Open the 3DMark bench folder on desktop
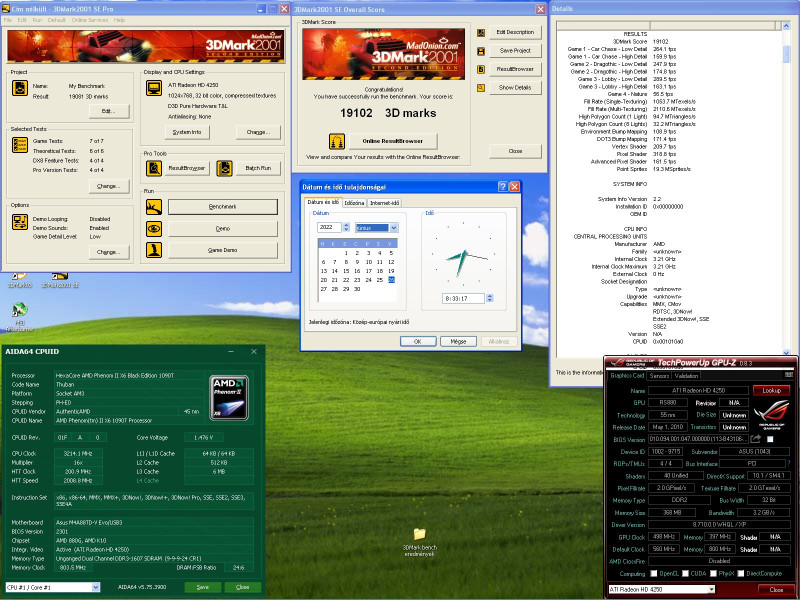The width and height of the screenshot is (800, 600). click(419, 534)
